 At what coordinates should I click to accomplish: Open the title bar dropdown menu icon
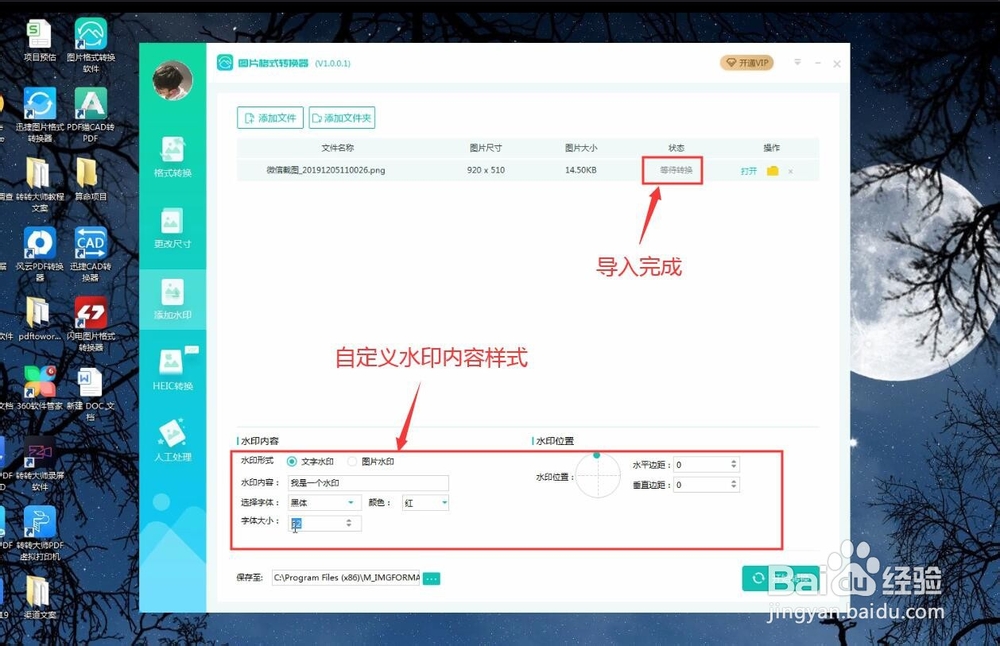[x=797, y=62]
